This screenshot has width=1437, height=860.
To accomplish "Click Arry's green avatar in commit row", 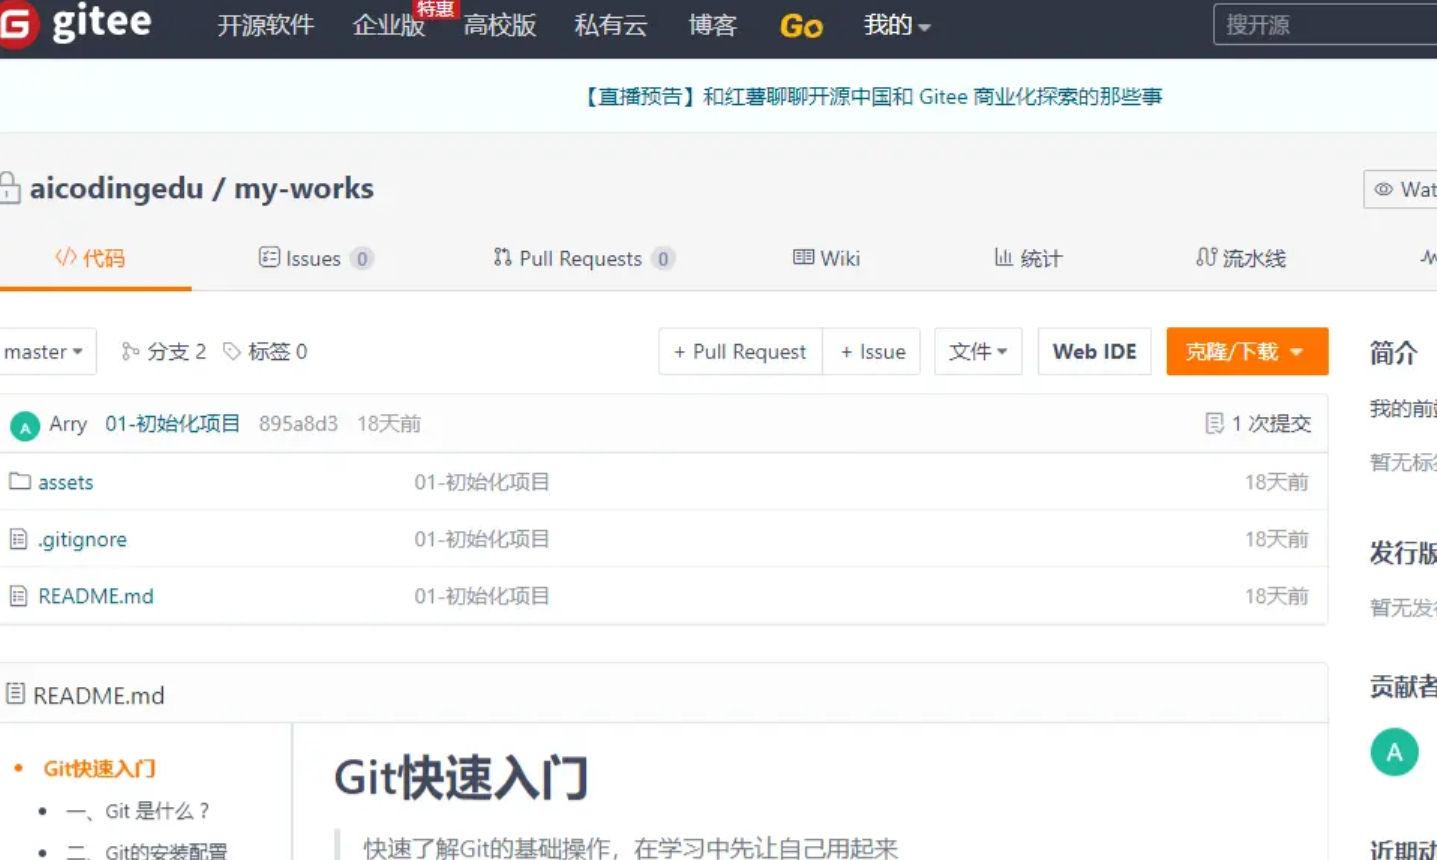I will (24, 425).
